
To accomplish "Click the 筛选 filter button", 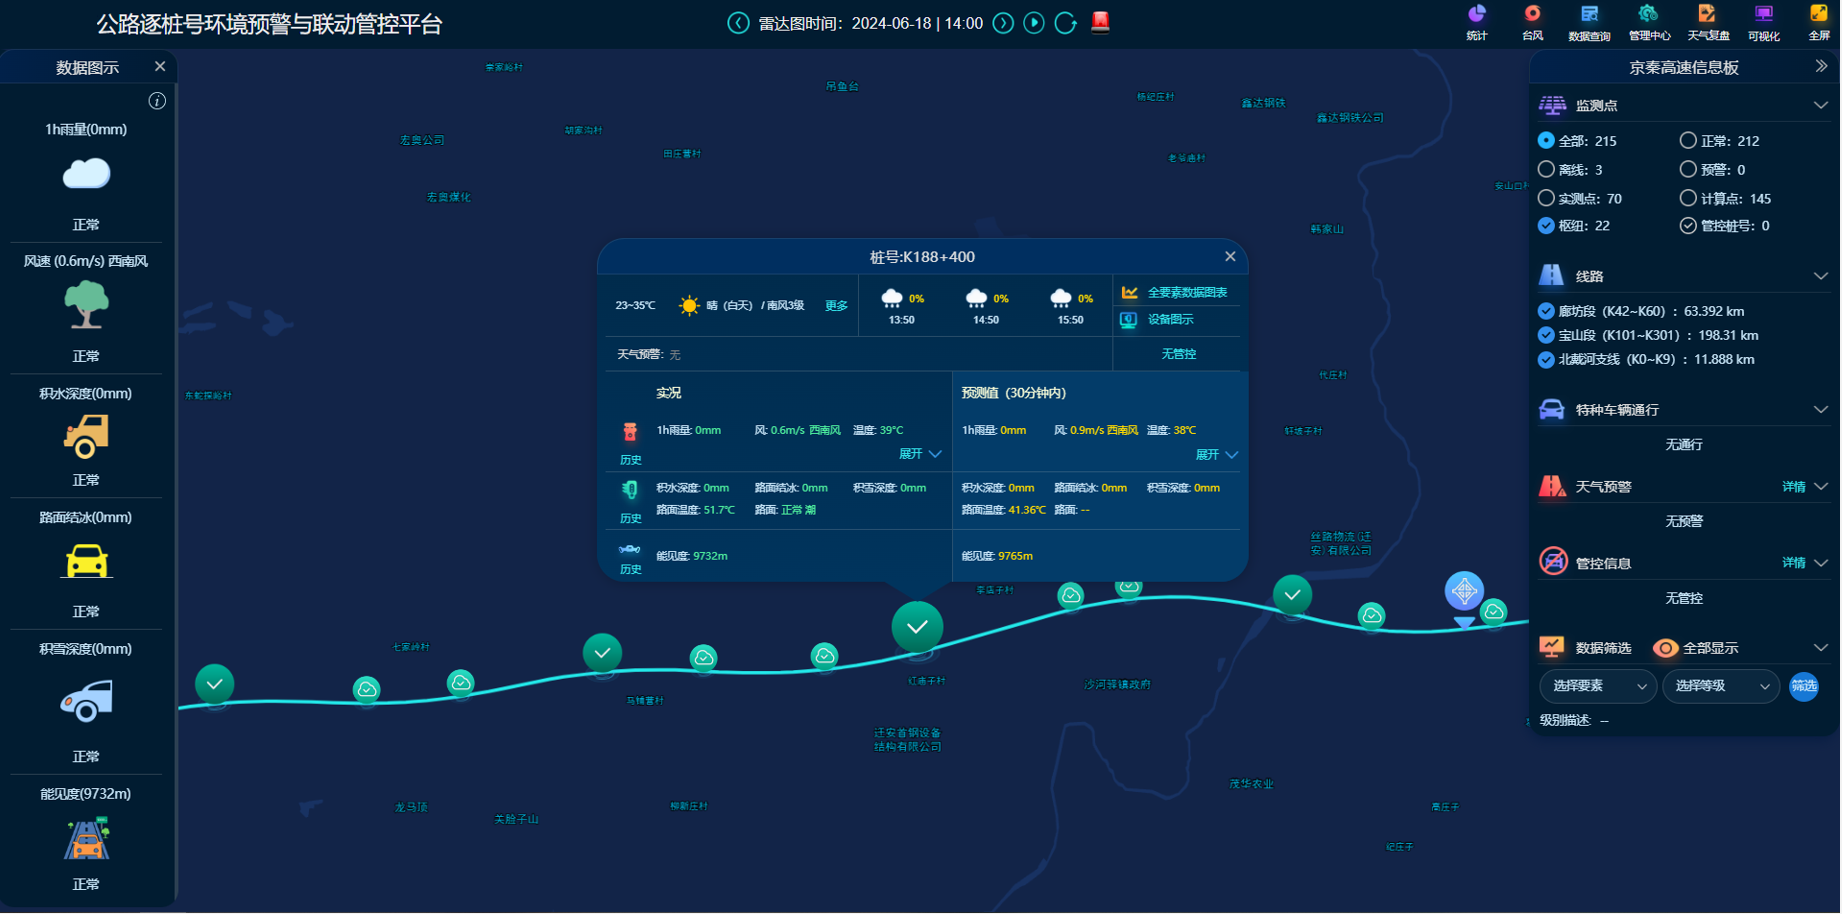I will click(x=1804, y=686).
